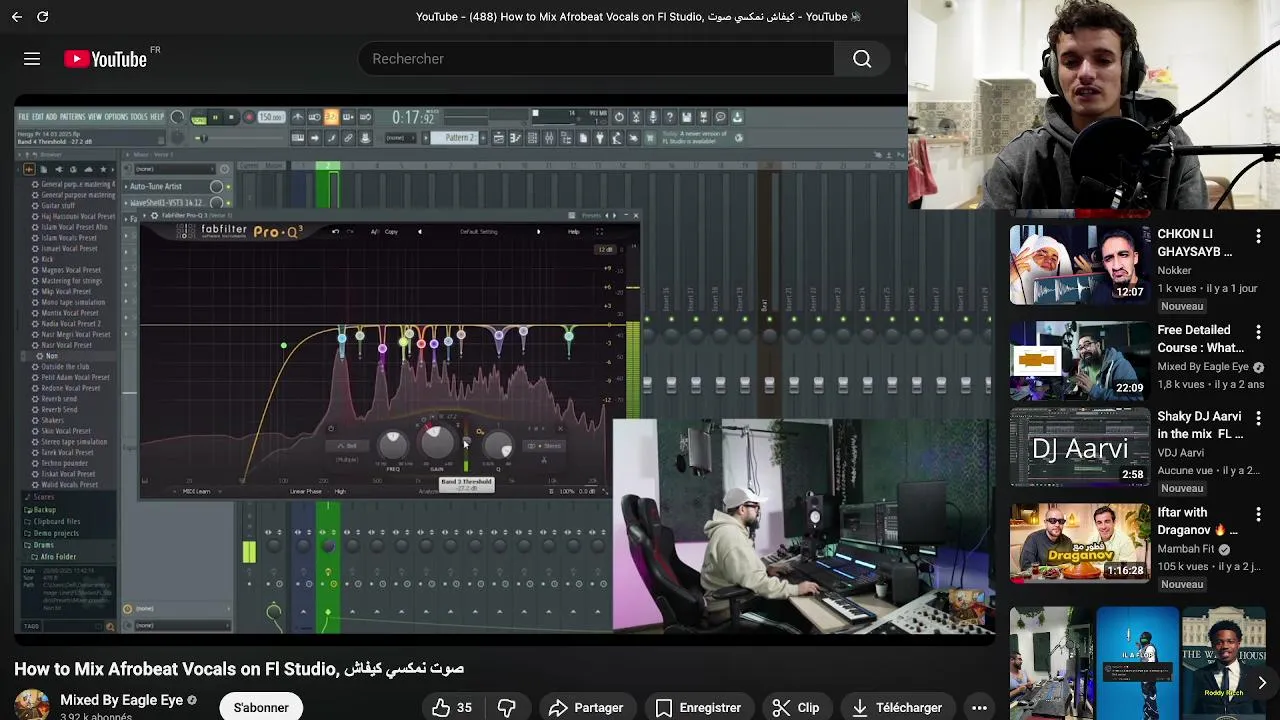The height and width of the screenshot is (720, 1280).
Task: Click Pro-Q 3 undo arrow
Action: [335, 231]
